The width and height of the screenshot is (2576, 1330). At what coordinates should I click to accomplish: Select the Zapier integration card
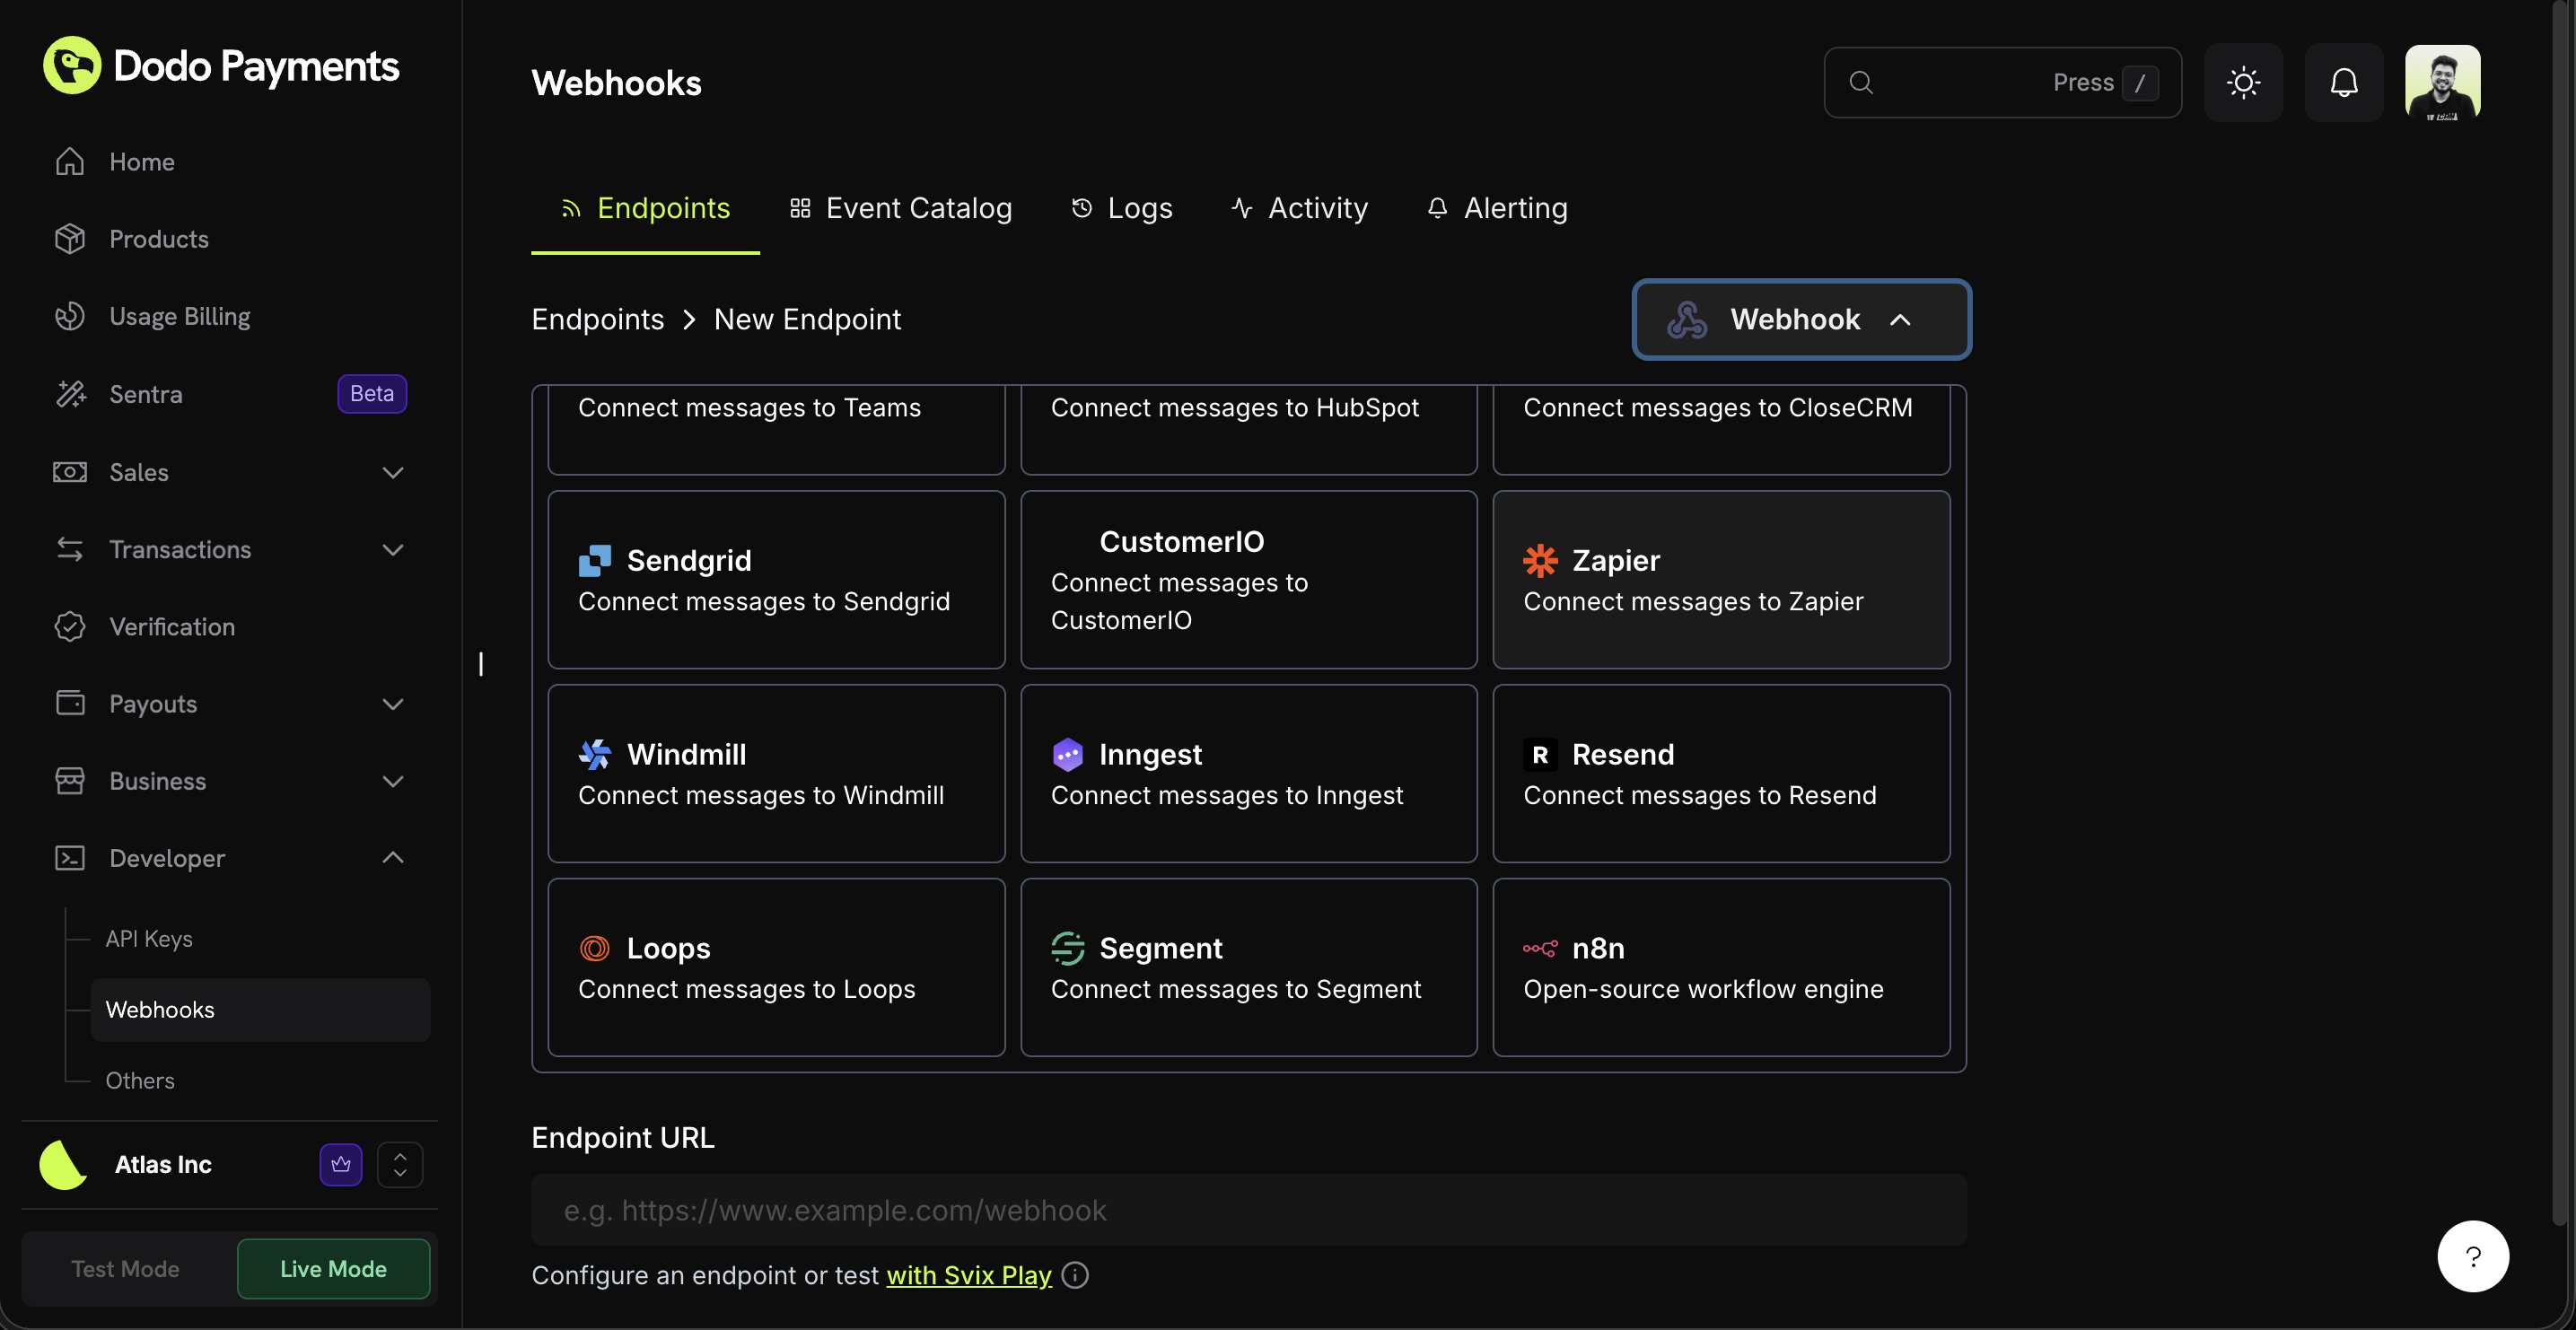[x=1720, y=580]
